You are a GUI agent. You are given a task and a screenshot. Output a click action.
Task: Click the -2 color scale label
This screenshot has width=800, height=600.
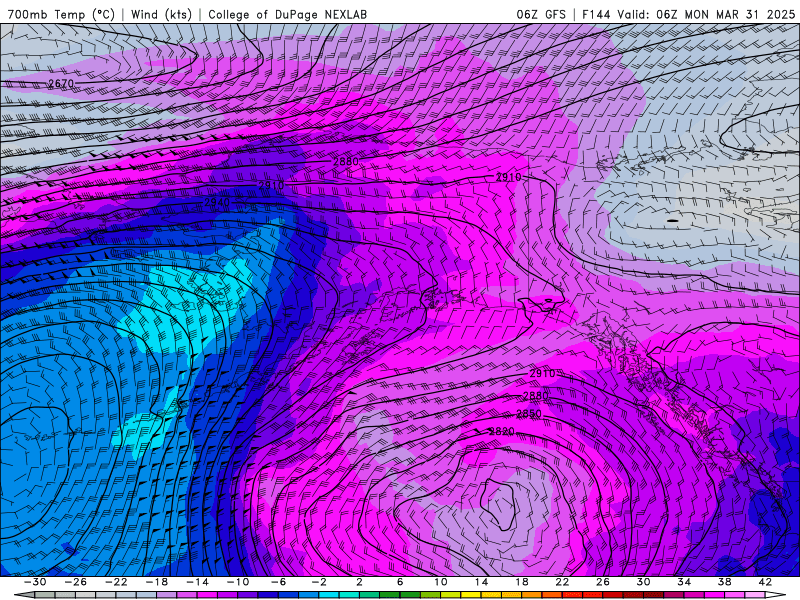click(318, 582)
